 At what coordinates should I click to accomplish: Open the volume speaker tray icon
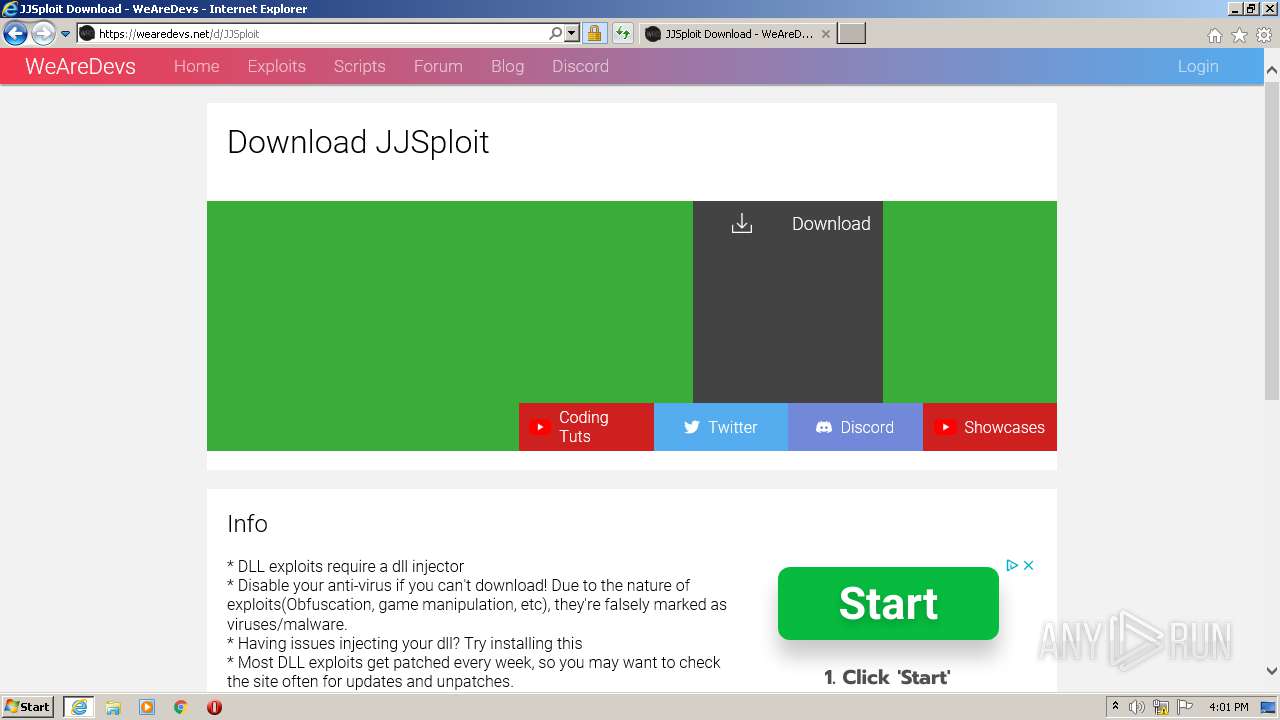1137,707
